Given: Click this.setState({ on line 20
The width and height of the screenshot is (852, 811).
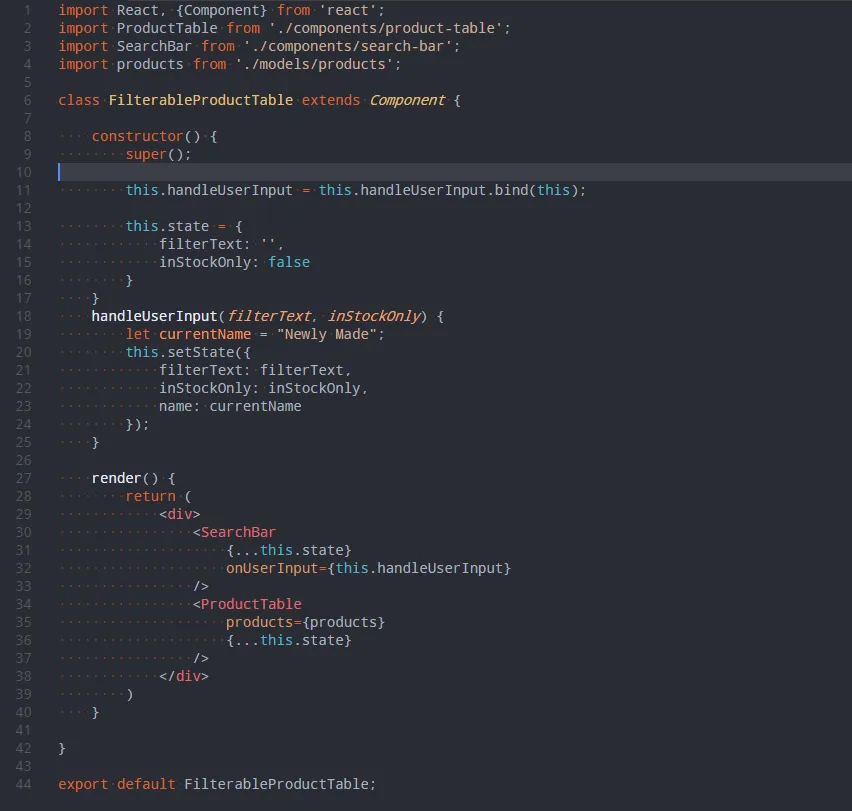Looking at the screenshot, I should pyautogui.click(x=188, y=352).
